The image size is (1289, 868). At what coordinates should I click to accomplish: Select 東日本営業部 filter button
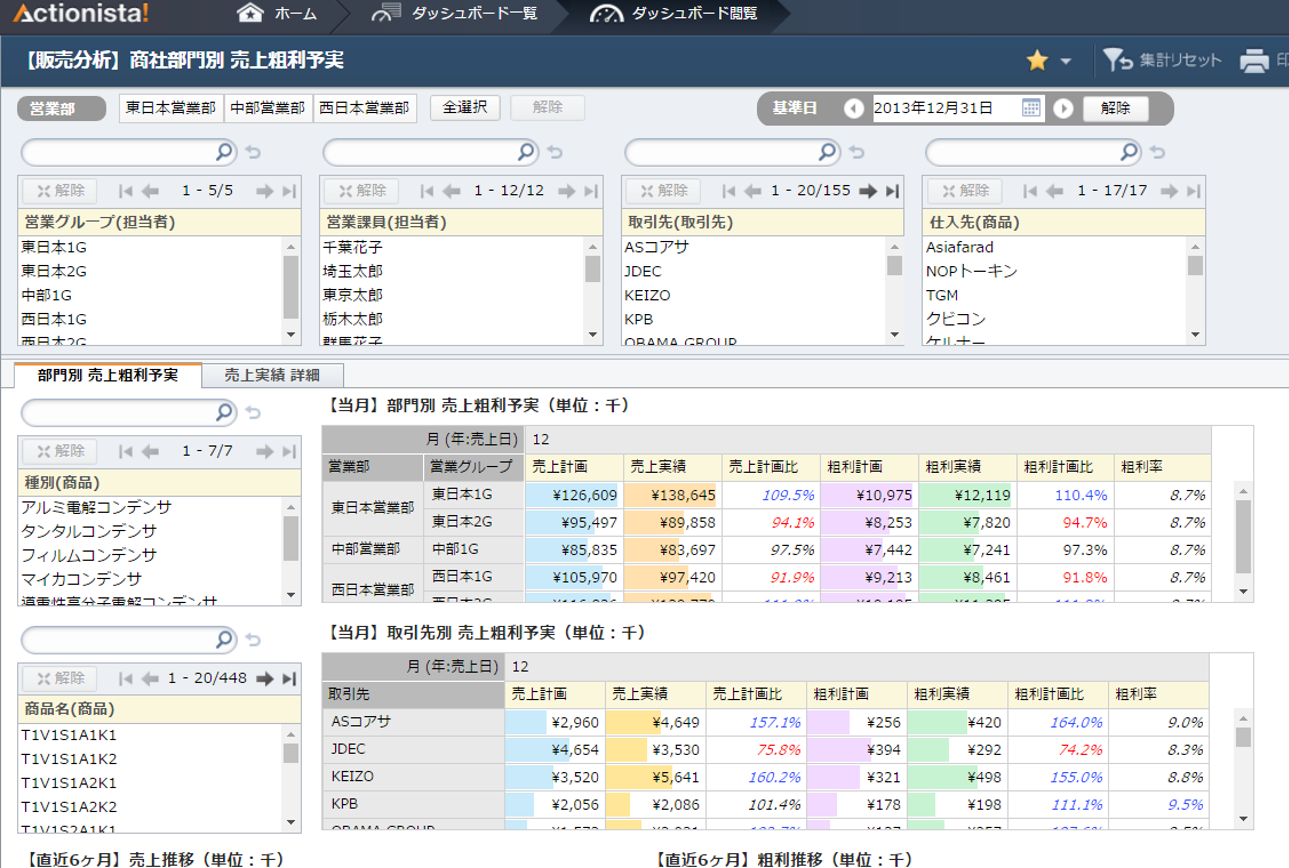171,108
